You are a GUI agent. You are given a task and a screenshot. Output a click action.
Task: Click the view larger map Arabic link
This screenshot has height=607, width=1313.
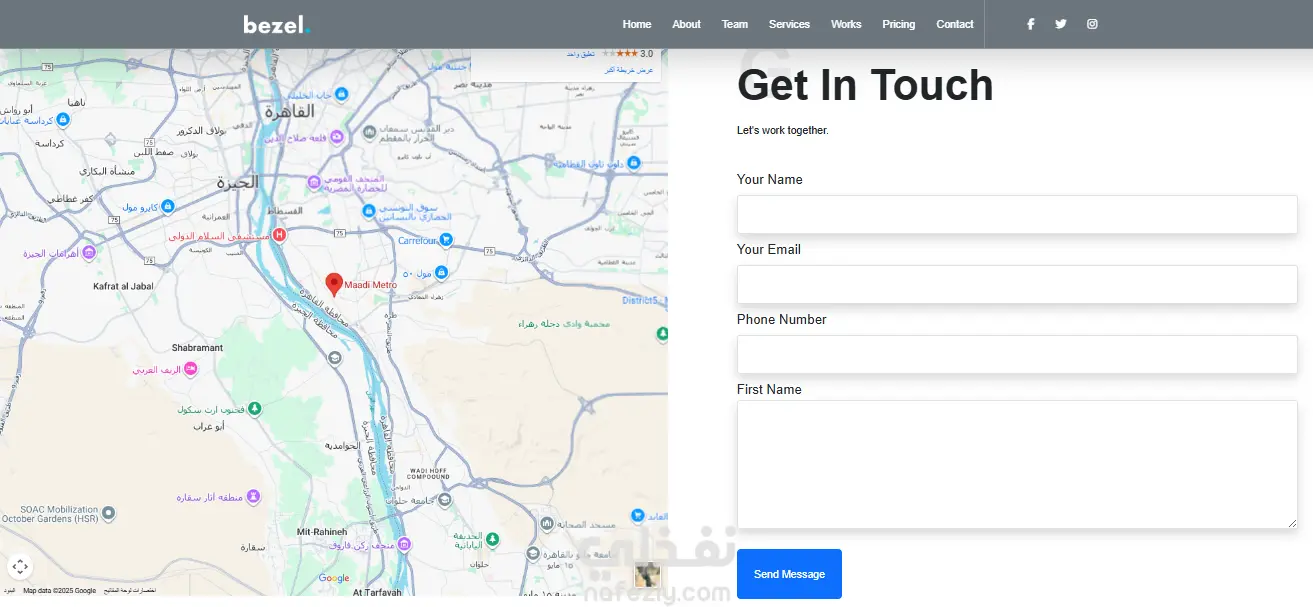pos(629,70)
